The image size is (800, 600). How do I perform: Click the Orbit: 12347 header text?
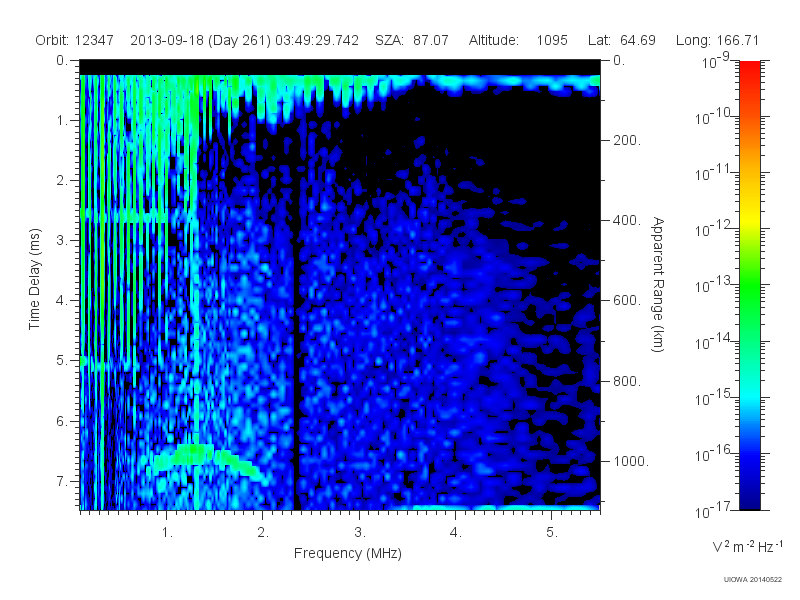(x=74, y=40)
